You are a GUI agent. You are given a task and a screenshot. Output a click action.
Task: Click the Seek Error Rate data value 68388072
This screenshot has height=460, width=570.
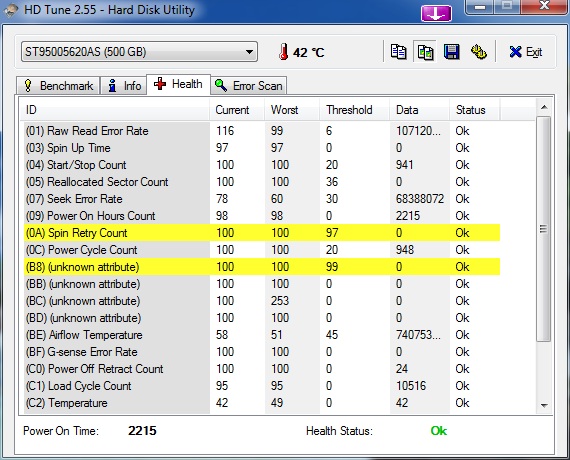[x=420, y=199]
